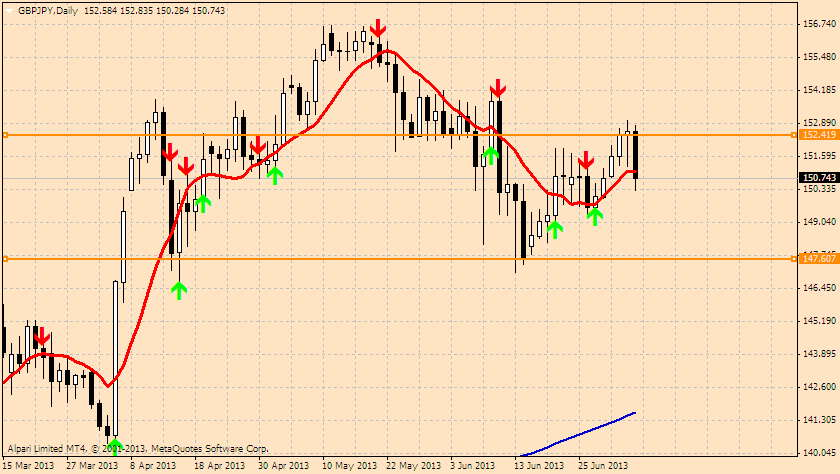Click the 142.600 price axis label
Screen dimensions: 840x474
[x=819, y=387]
